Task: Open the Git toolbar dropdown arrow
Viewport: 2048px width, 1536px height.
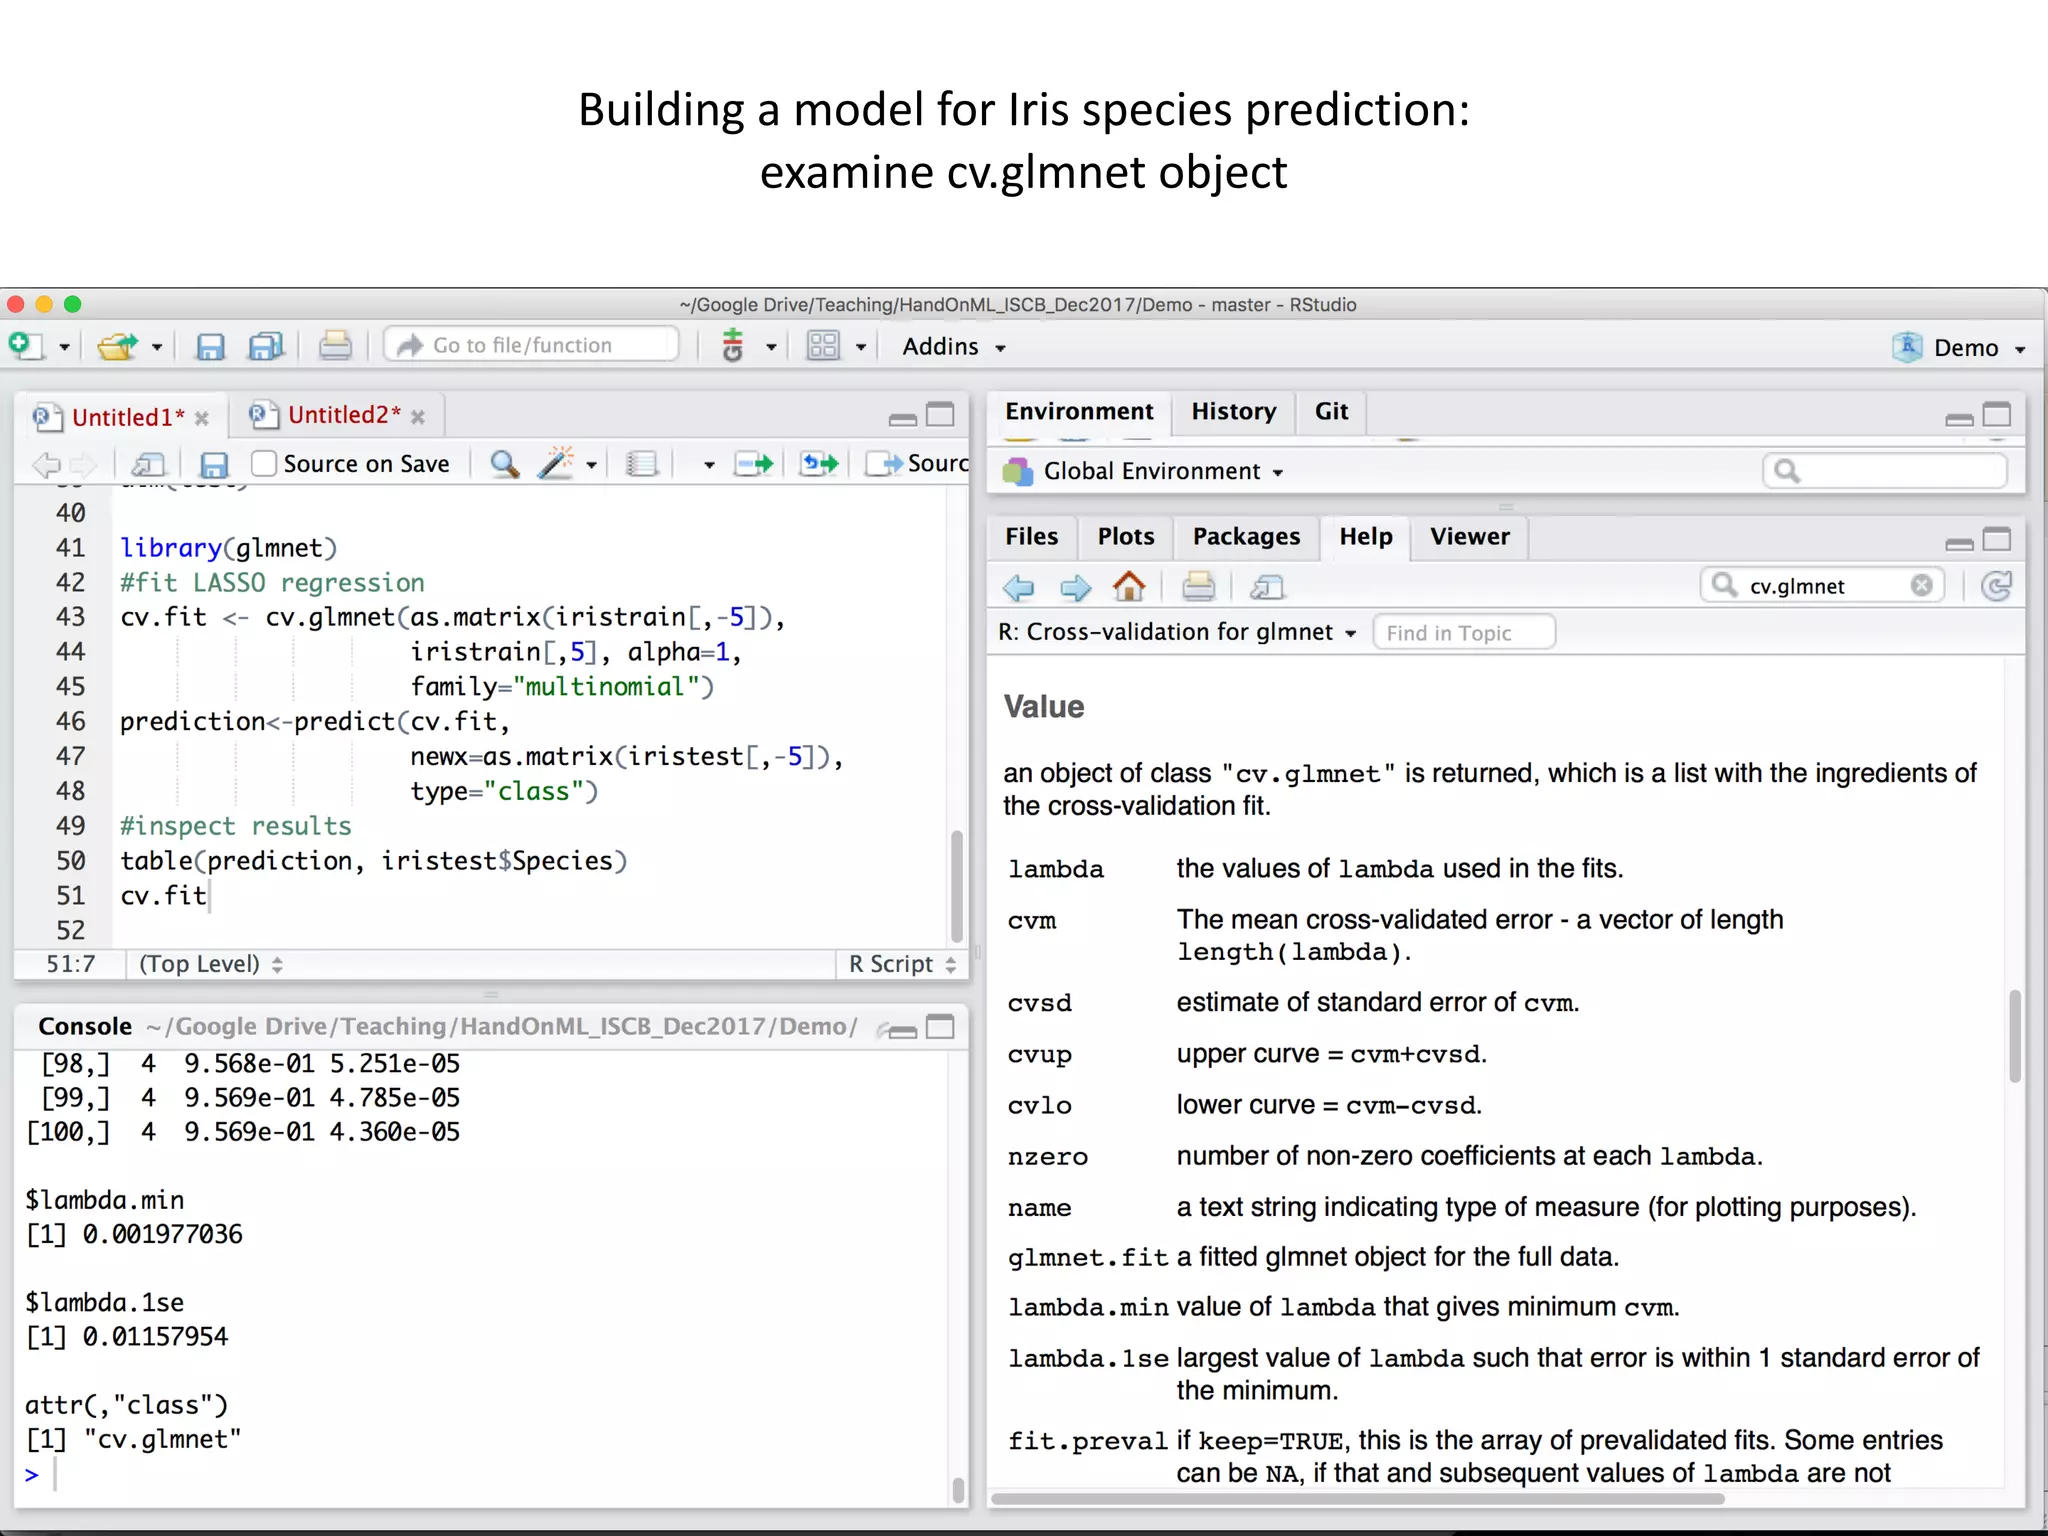Action: [771, 348]
